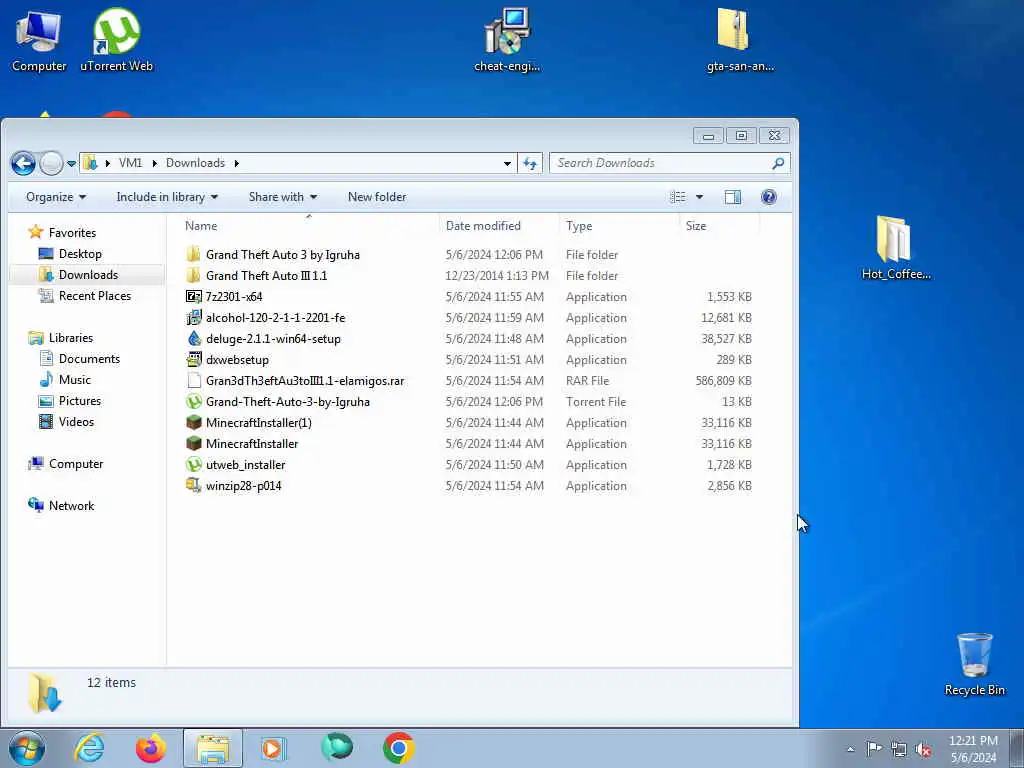1024x768 pixels.
Task: Open Include in library dropdown
Action: tap(167, 197)
